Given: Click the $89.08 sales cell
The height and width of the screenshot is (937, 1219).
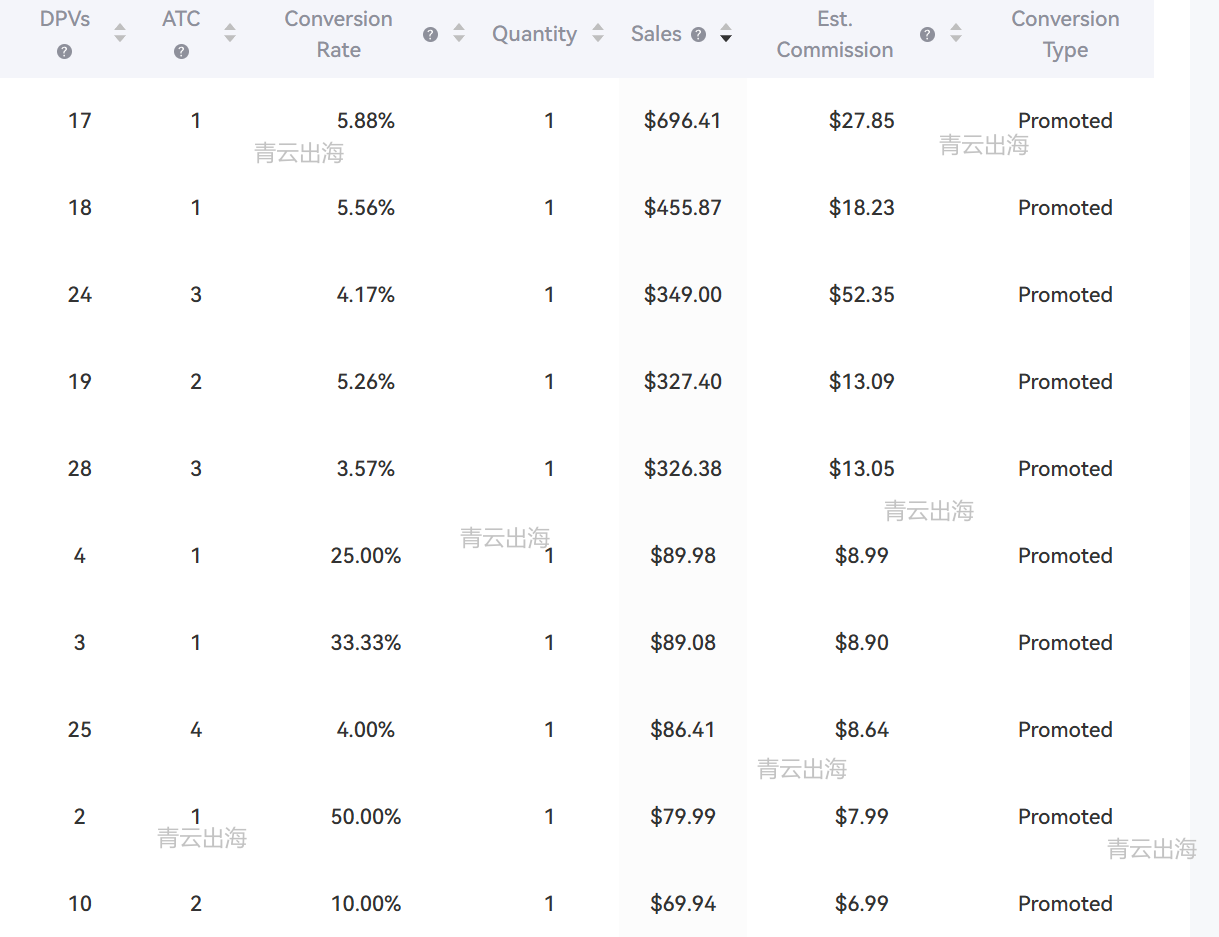Looking at the screenshot, I should coord(683,643).
